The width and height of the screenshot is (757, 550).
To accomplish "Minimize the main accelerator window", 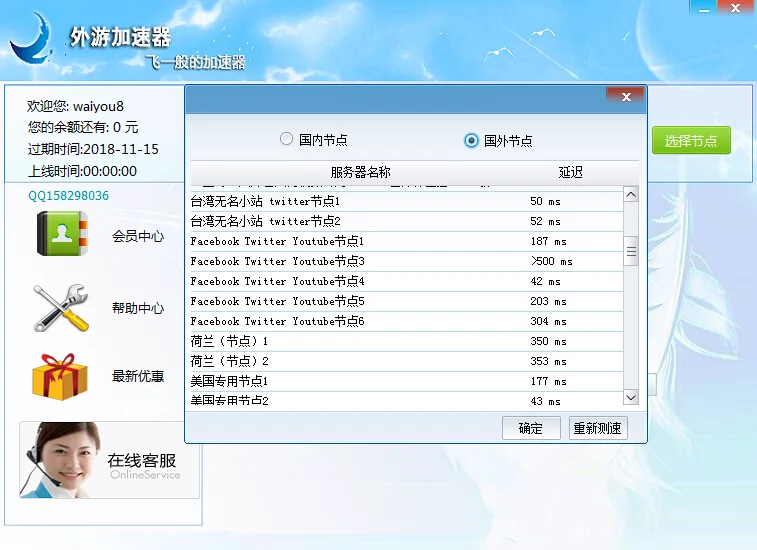I will 705,8.
